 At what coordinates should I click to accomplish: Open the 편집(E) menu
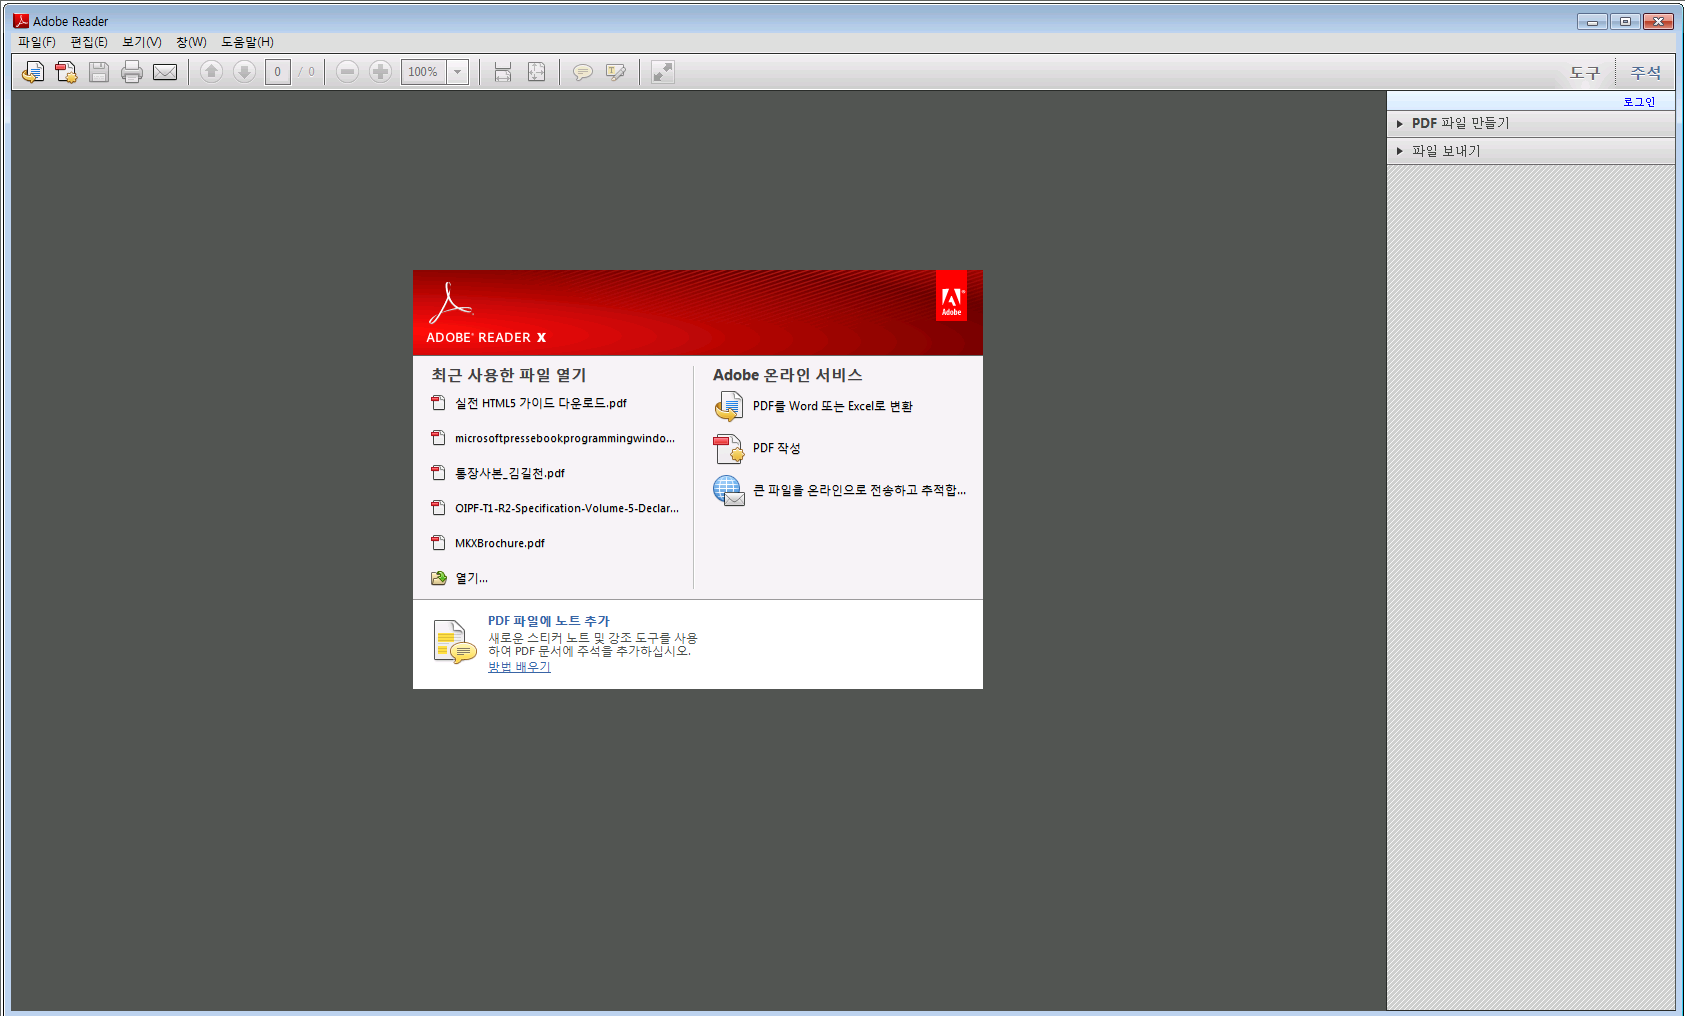tap(89, 42)
